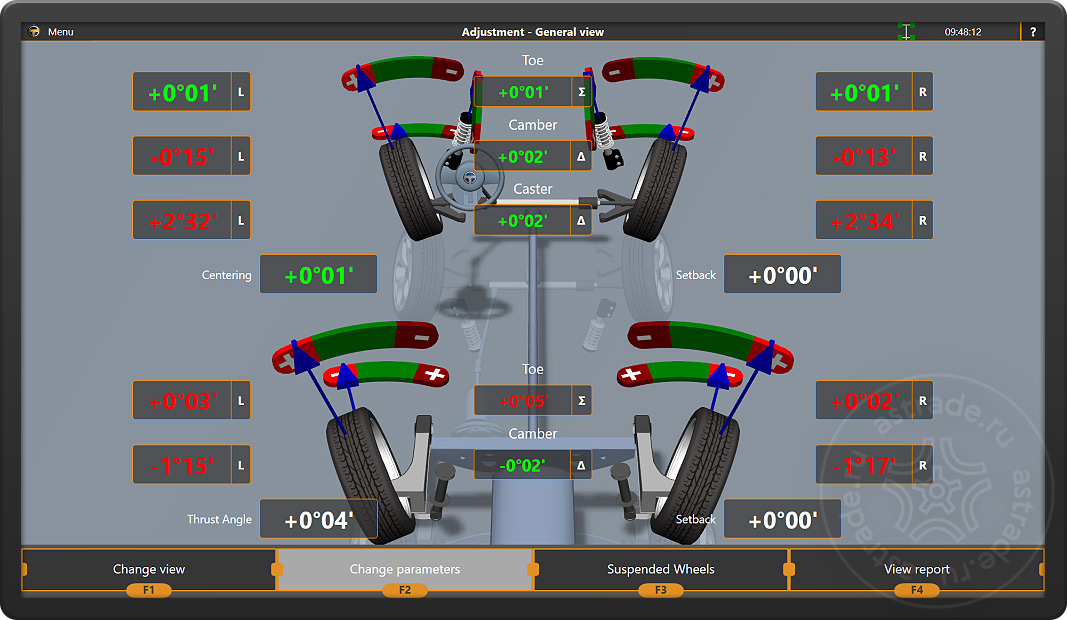Select the front left toe L indicator
Viewport: 1067px width, 620px height.
click(x=241, y=92)
